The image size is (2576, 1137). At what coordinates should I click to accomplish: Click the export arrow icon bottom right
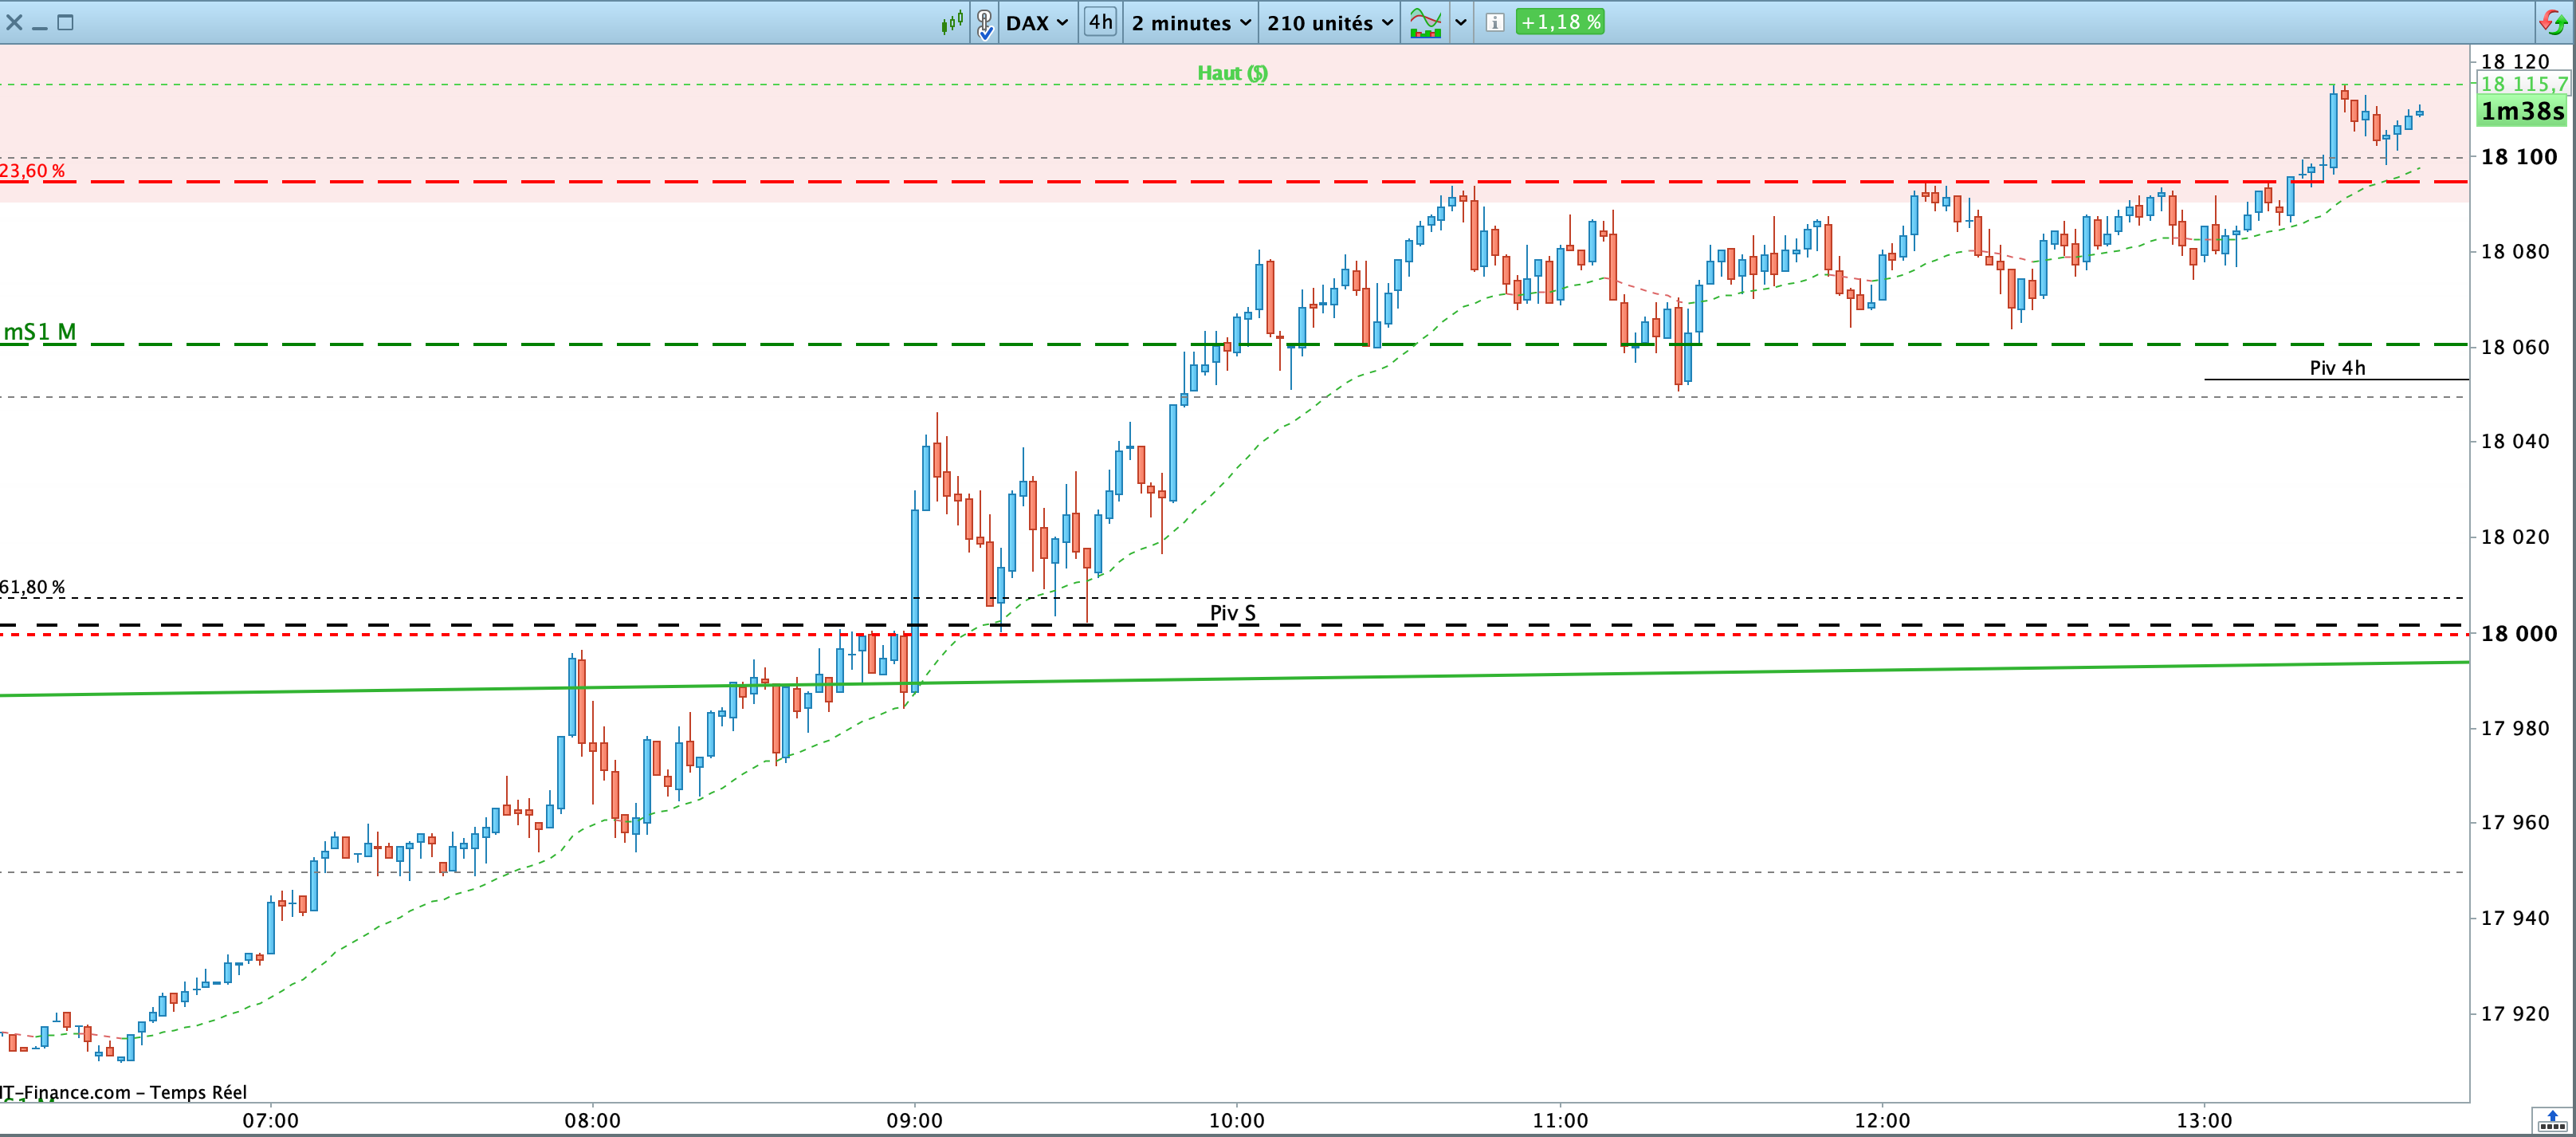[2552, 1121]
